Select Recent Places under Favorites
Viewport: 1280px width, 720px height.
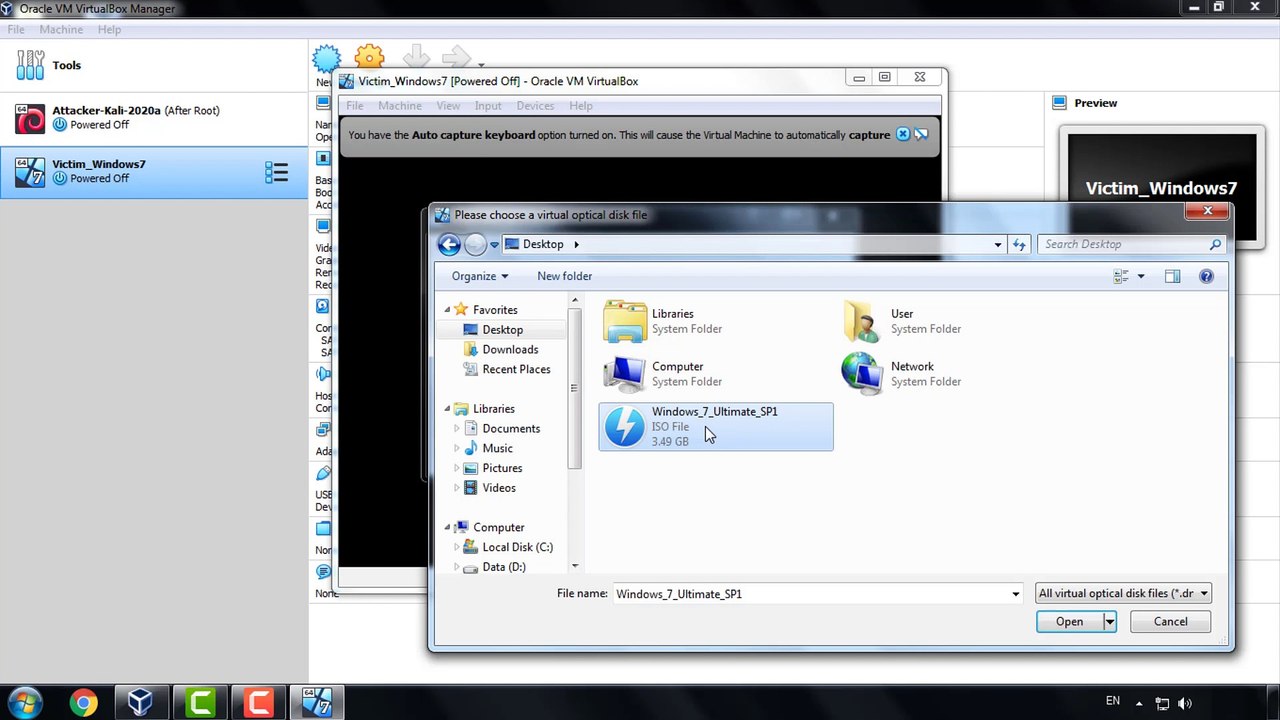[x=516, y=370]
